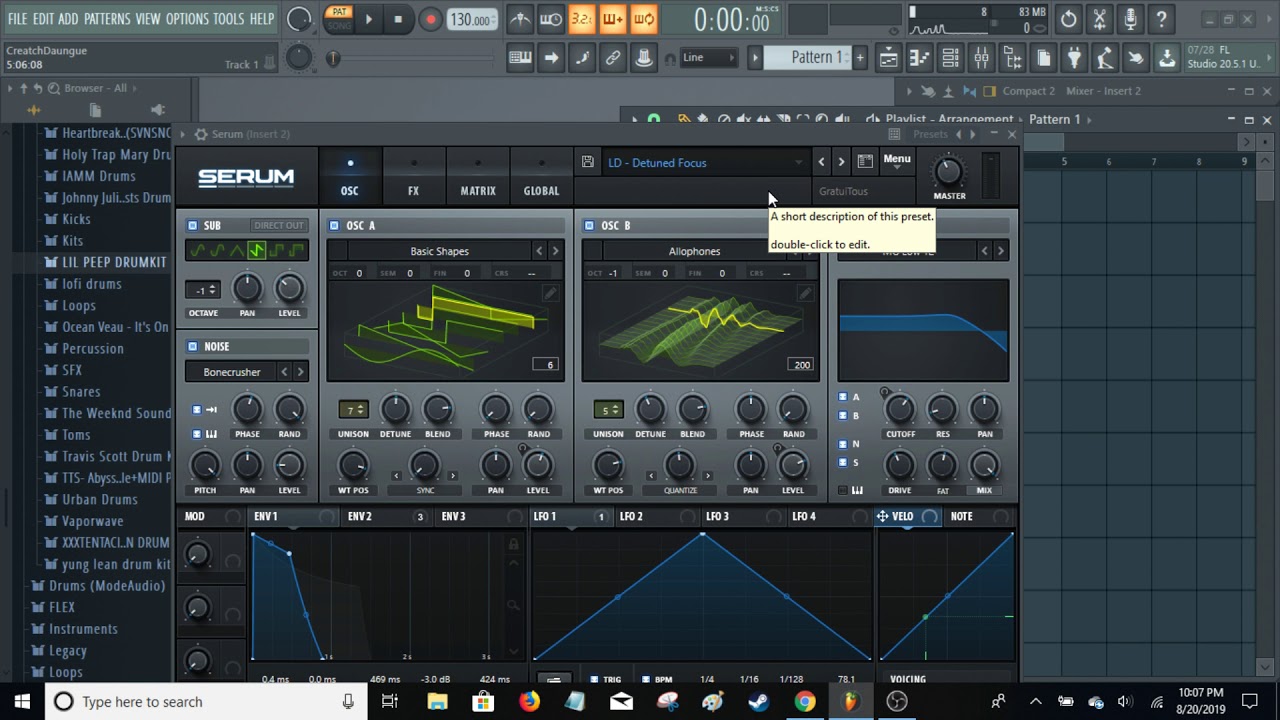Click previous preset arrow in Serum header
The width and height of the screenshot is (1280, 720).
point(821,161)
